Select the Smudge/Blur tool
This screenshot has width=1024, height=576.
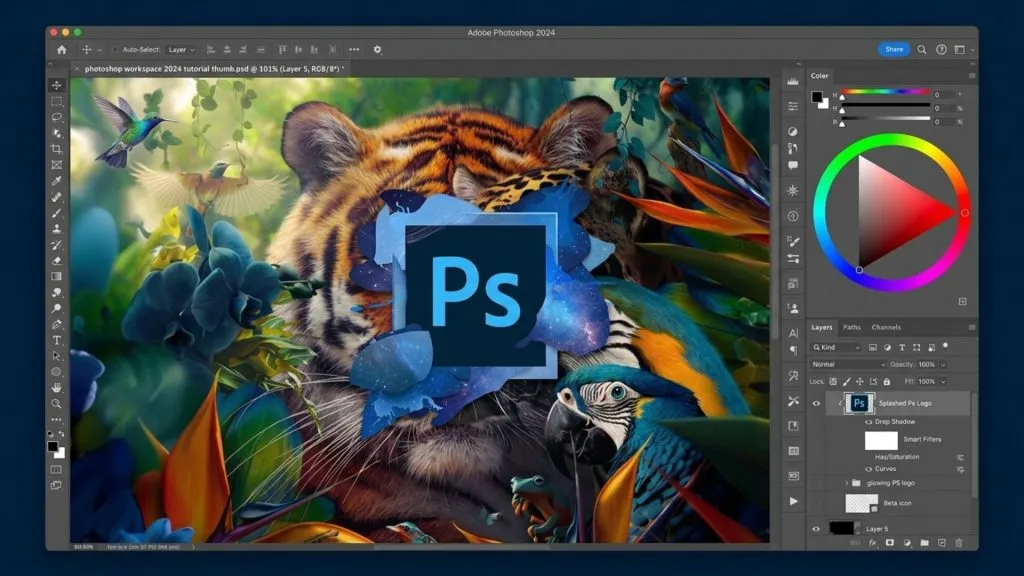click(57, 293)
